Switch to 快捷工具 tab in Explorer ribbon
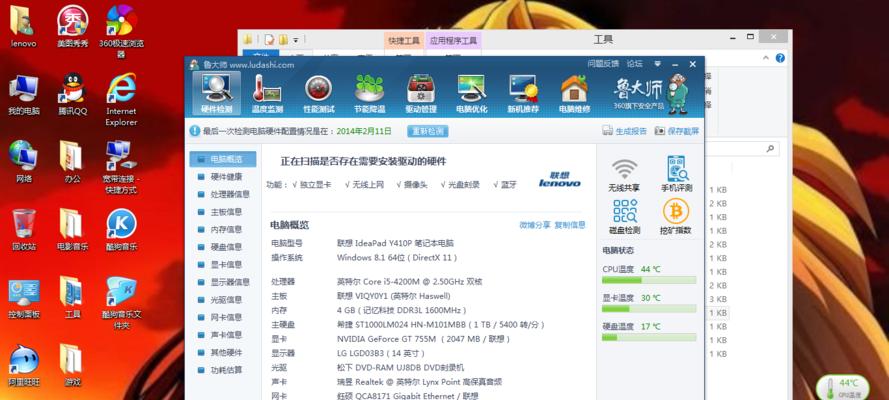Image resolution: width=889 pixels, height=400 pixels. [404, 40]
